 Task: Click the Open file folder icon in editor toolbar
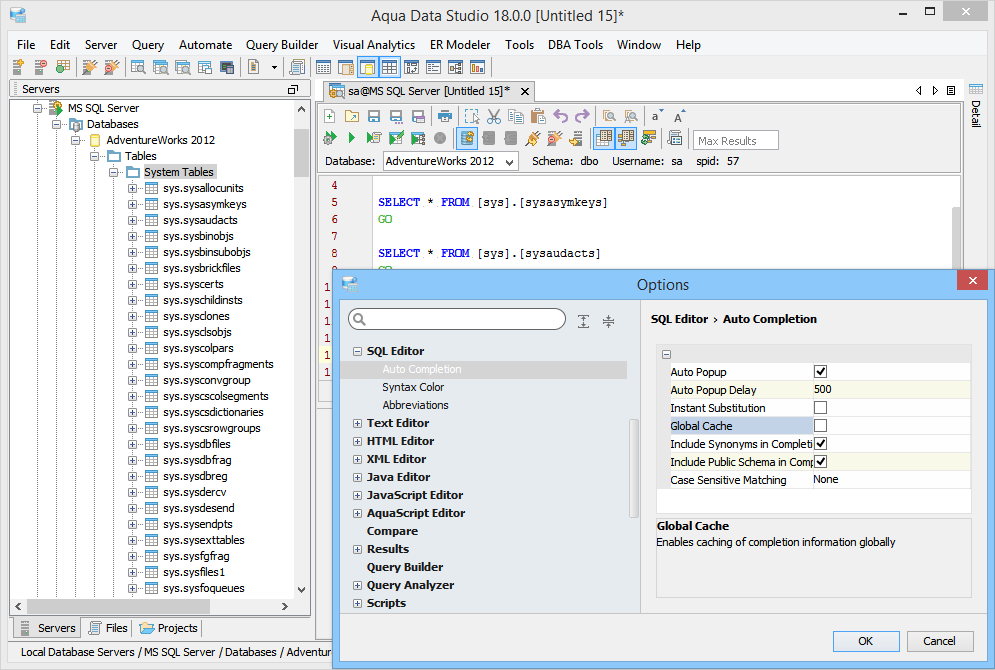pos(352,116)
